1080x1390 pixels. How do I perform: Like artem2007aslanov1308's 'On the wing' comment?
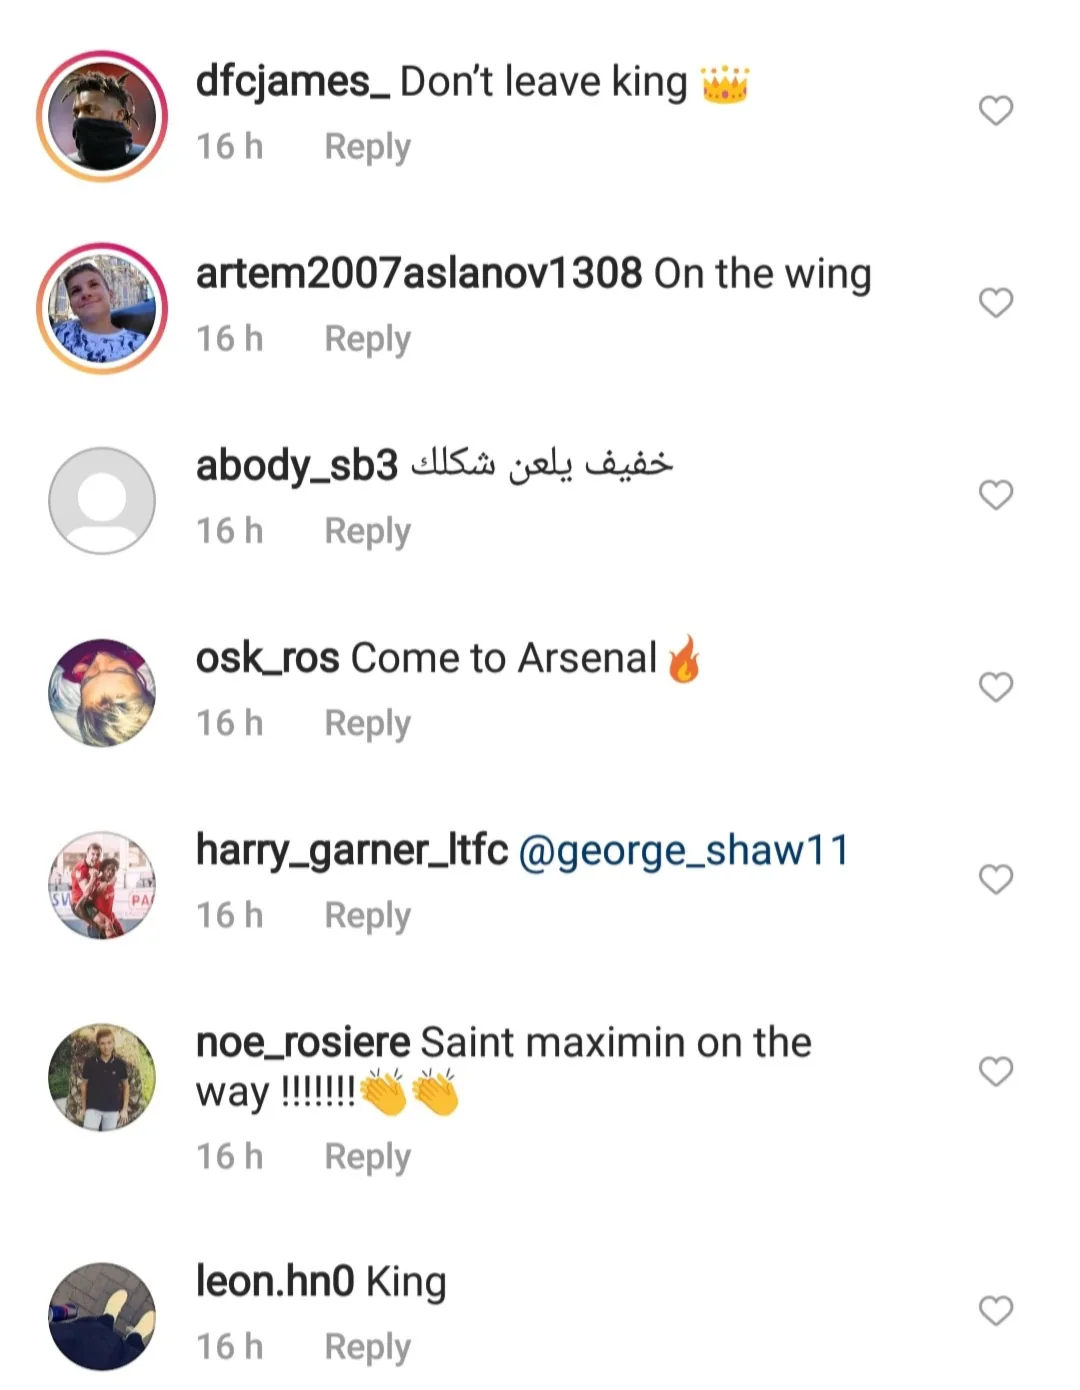click(995, 302)
